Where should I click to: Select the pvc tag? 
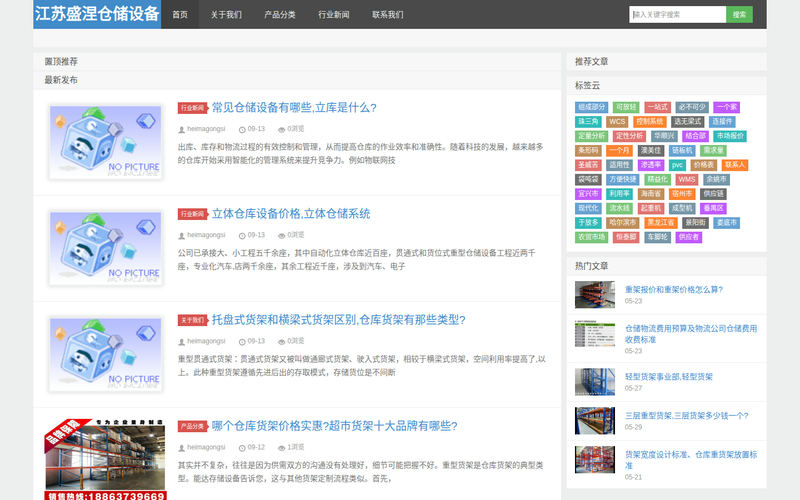click(x=677, y=165)
